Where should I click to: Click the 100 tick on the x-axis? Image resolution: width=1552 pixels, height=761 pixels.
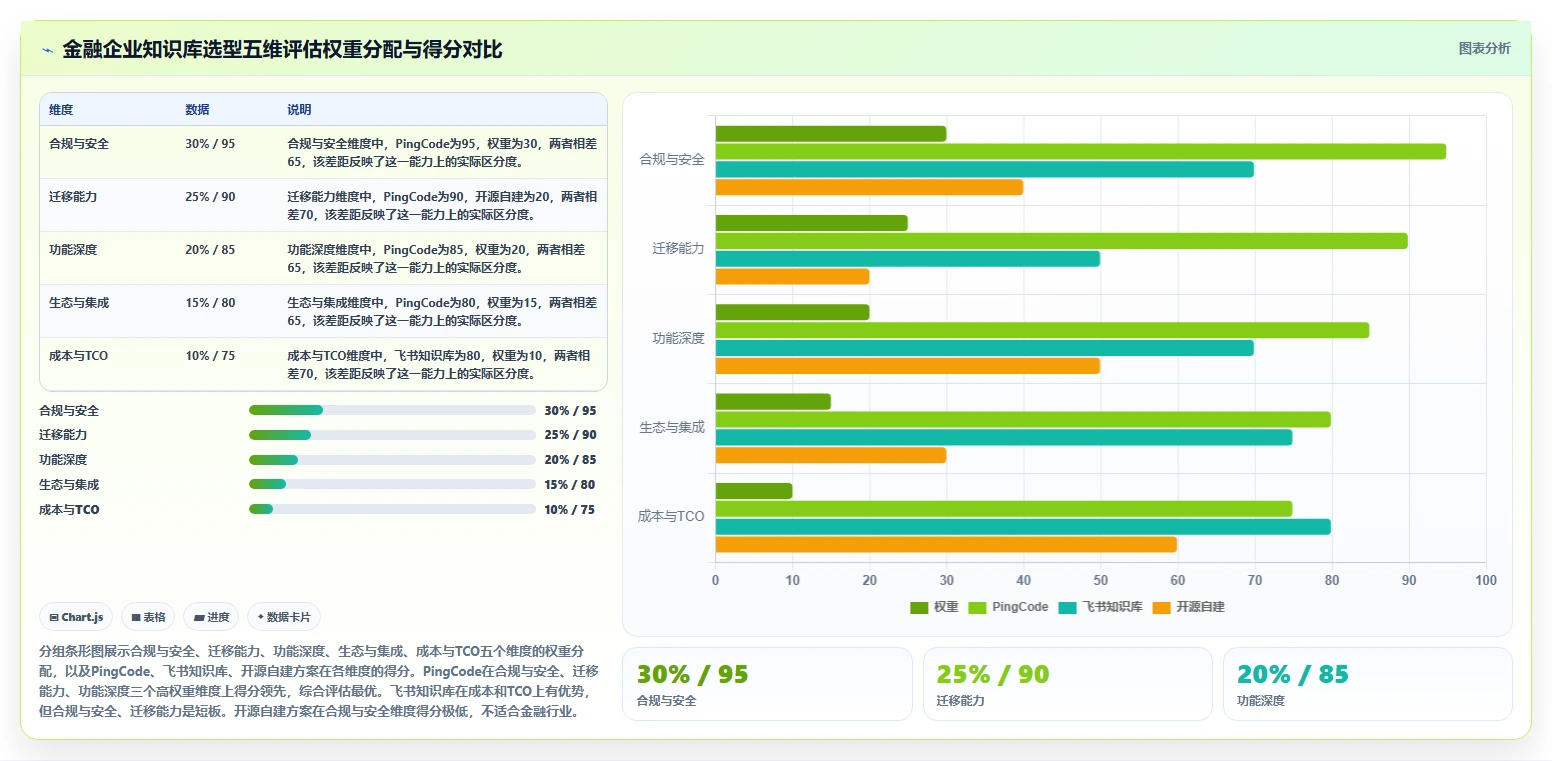pyautogui.click(x=1486, y=581)
